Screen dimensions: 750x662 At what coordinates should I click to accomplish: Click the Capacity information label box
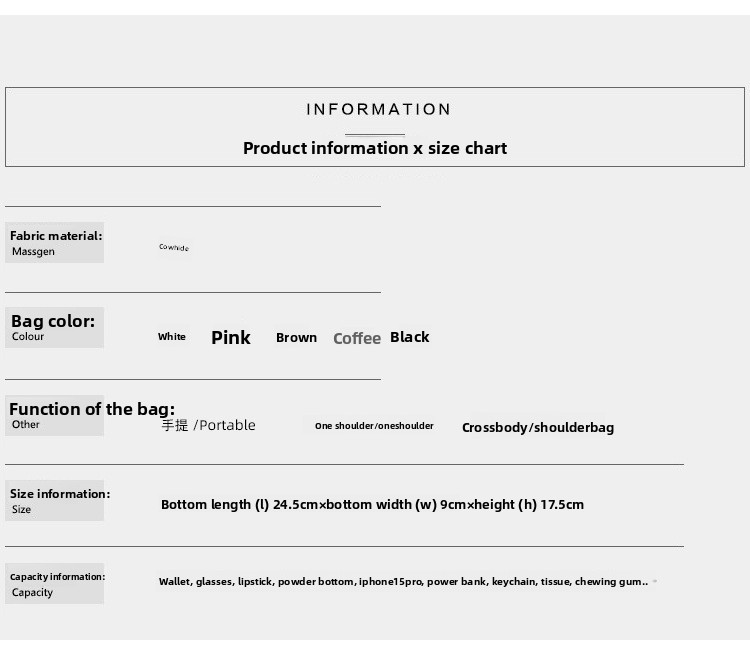(55, 584)
